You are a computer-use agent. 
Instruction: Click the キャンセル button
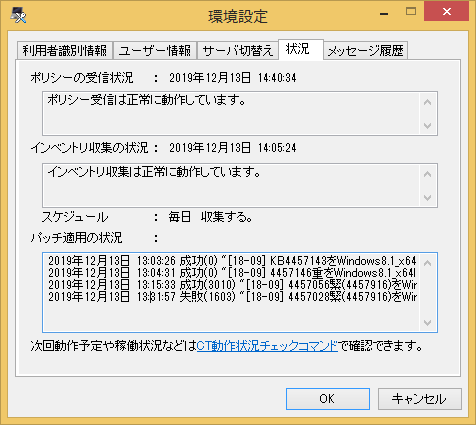[420, 399]
